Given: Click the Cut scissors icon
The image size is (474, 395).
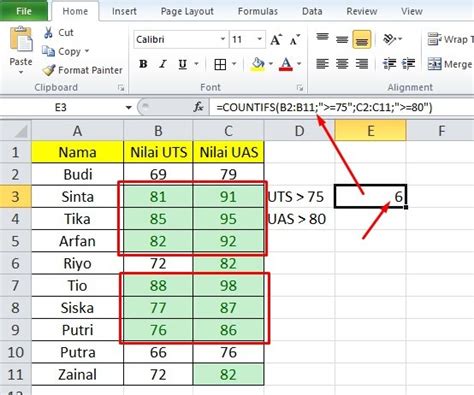Looking at the screenshot, I should [x=48, y=33].
